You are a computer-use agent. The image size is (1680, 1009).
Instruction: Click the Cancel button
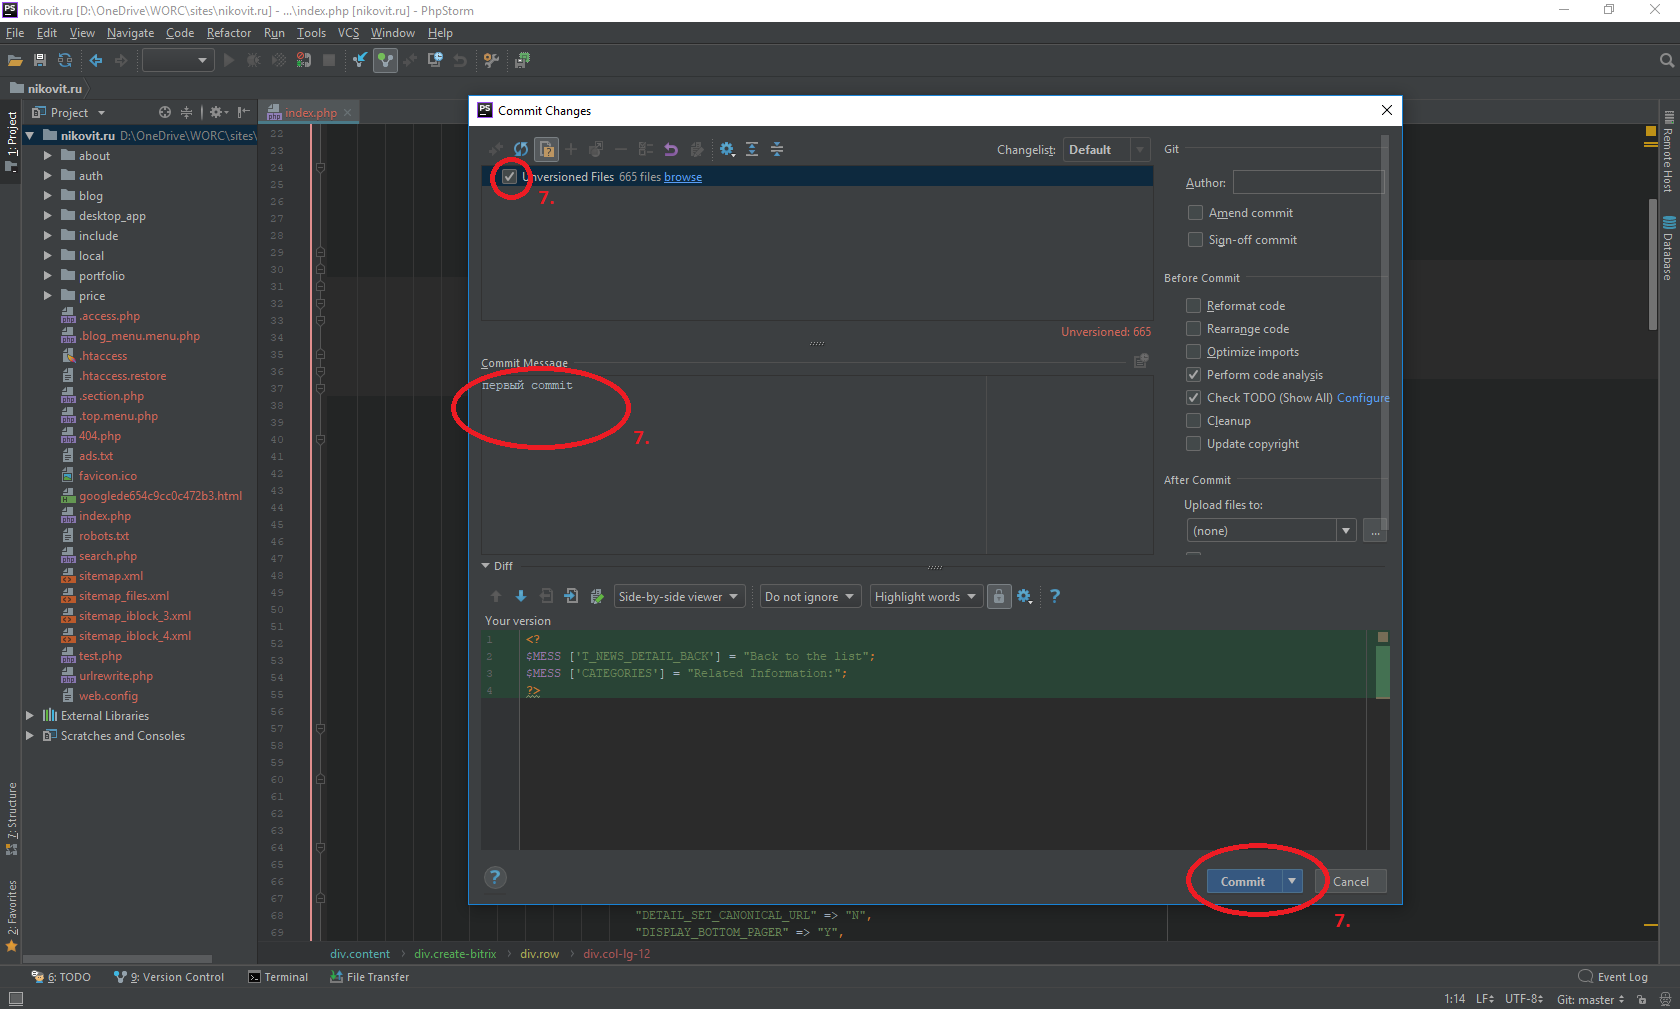point(1351,881)
